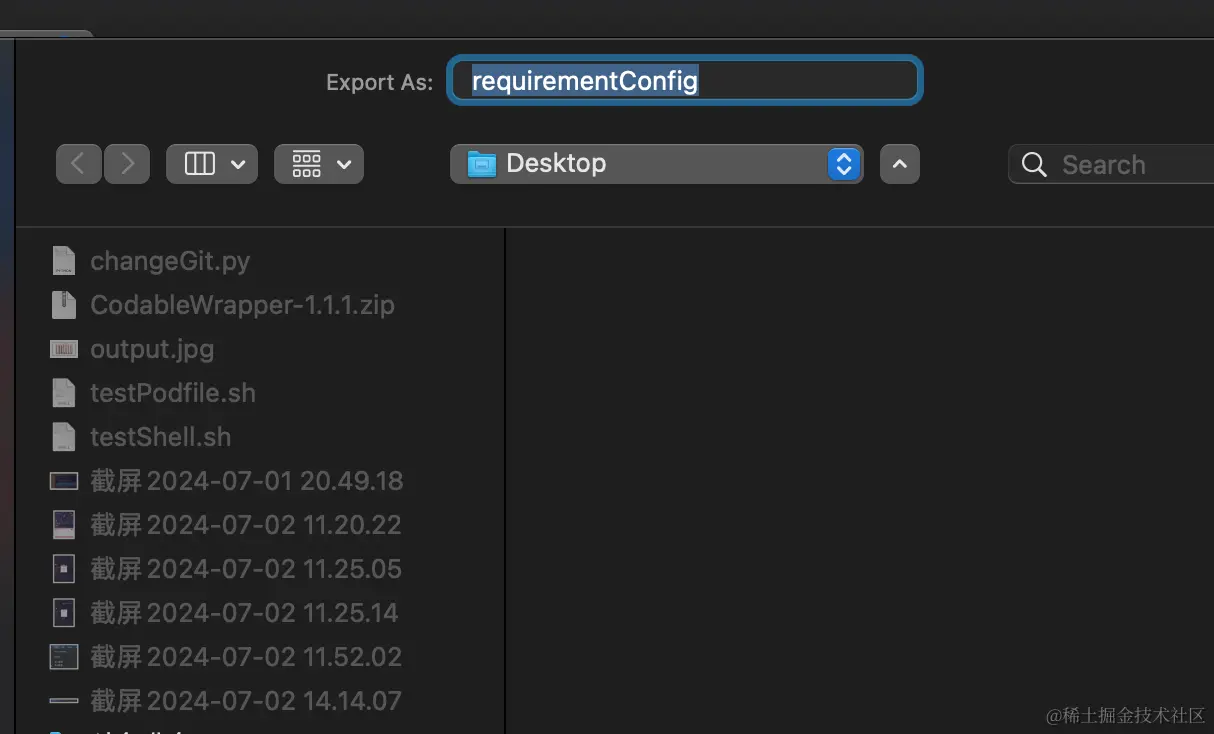Click the testShell.sh script icon
1214x734 pixels.
point(64,437)
